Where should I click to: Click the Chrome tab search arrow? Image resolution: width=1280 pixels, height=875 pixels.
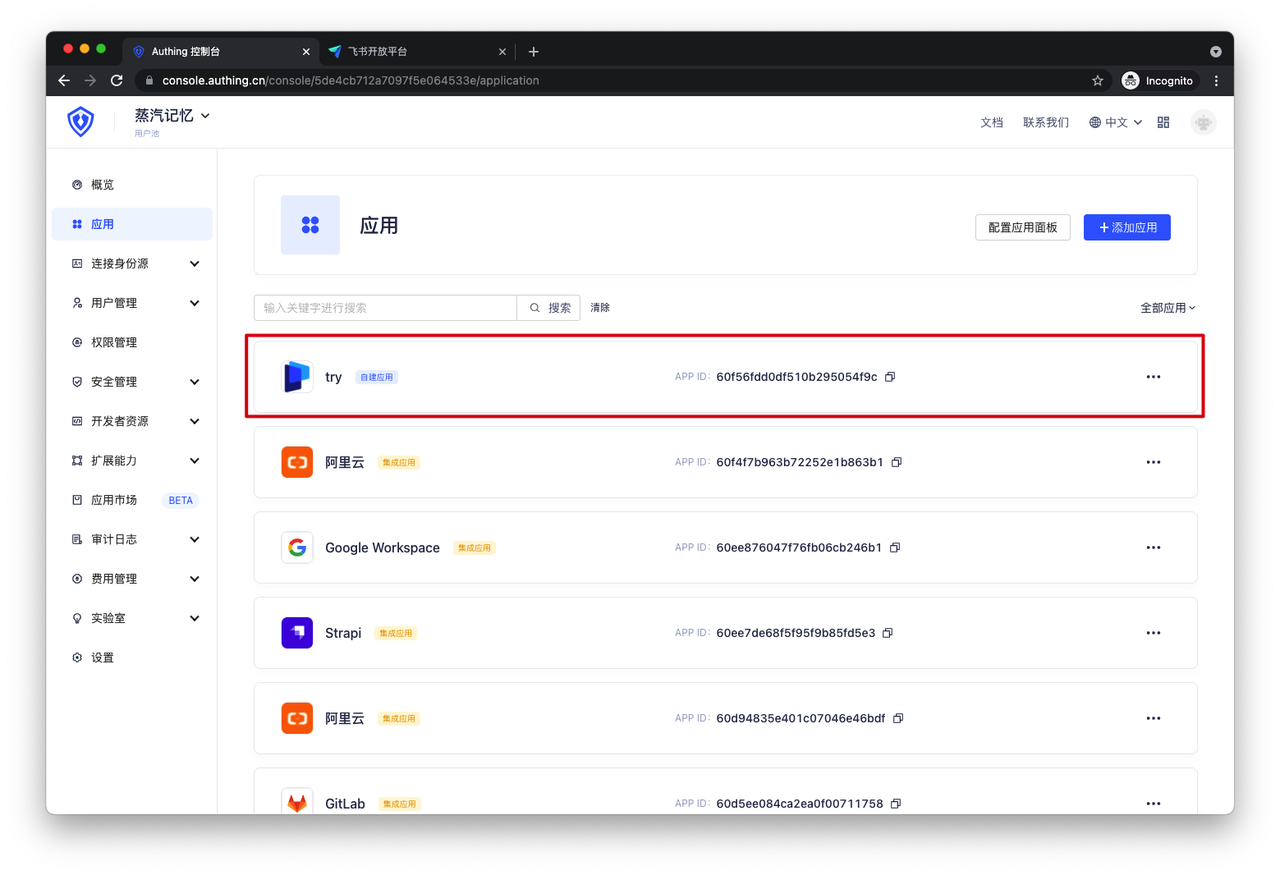(1216, 51)
